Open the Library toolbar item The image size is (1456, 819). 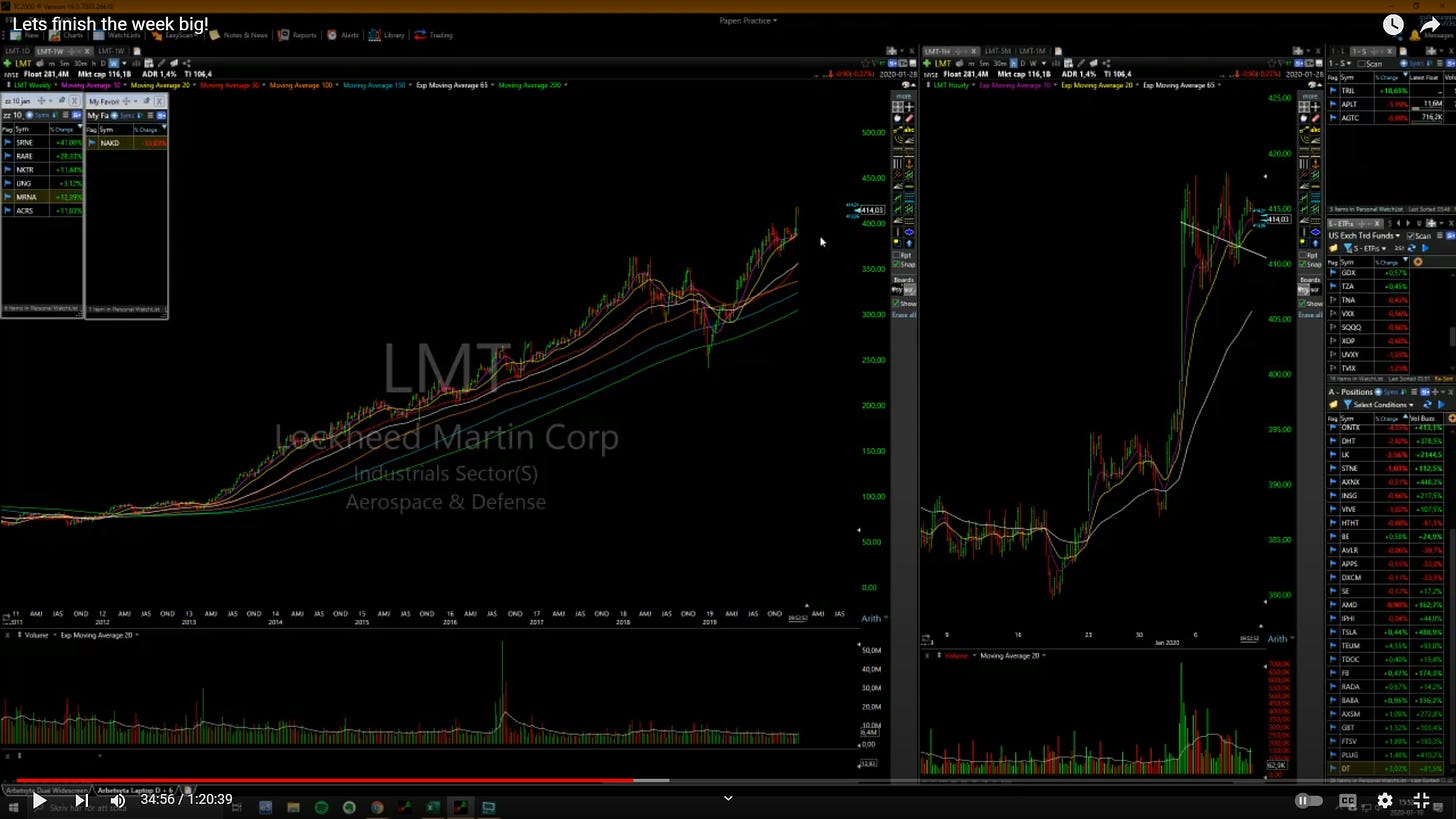(387, 35)
